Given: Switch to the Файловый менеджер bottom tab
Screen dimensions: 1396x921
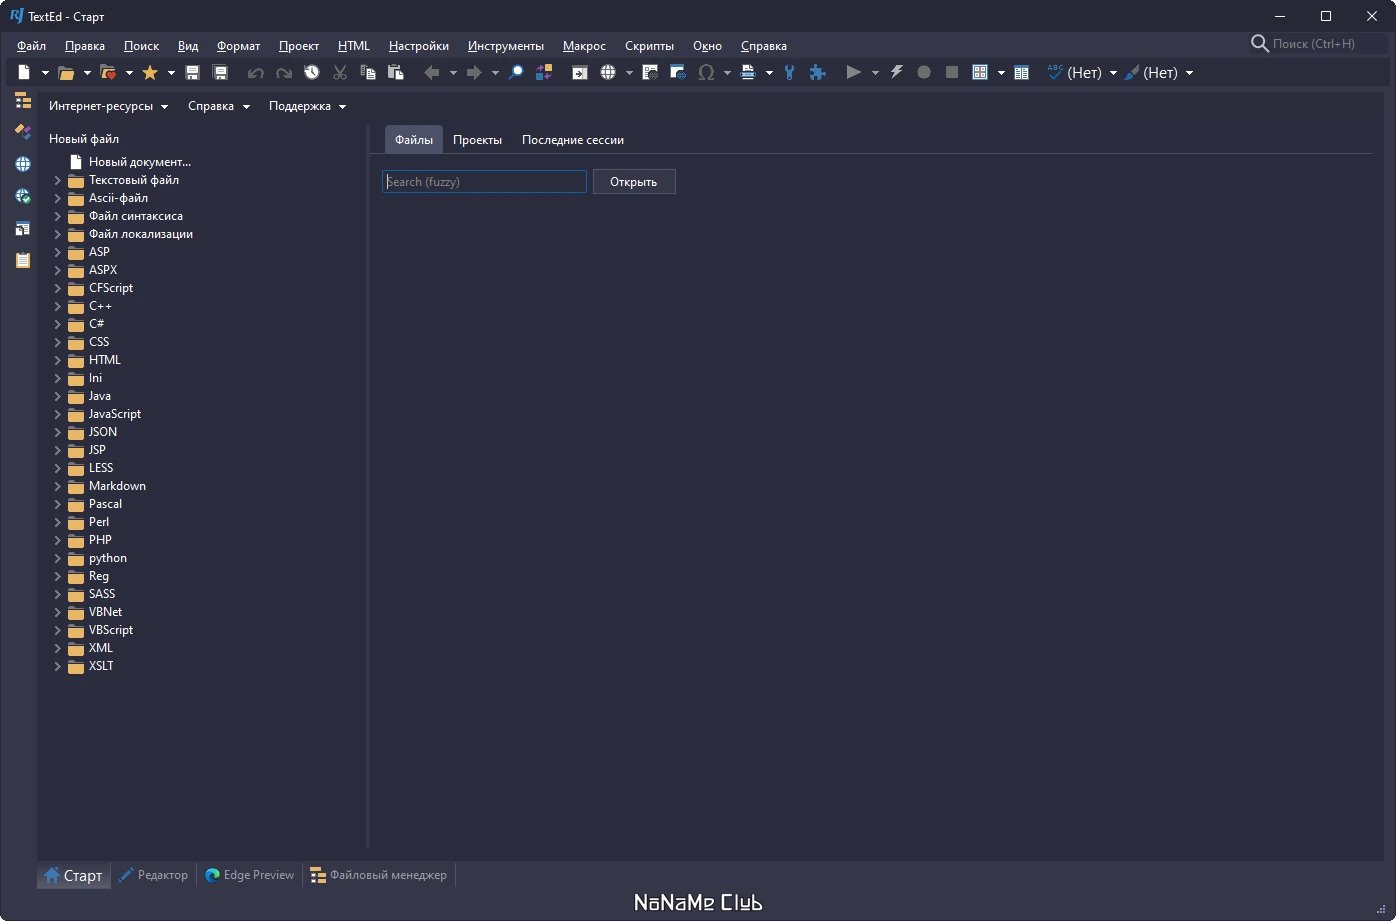Looking at the screenshot, I should [x=379, y=875].
